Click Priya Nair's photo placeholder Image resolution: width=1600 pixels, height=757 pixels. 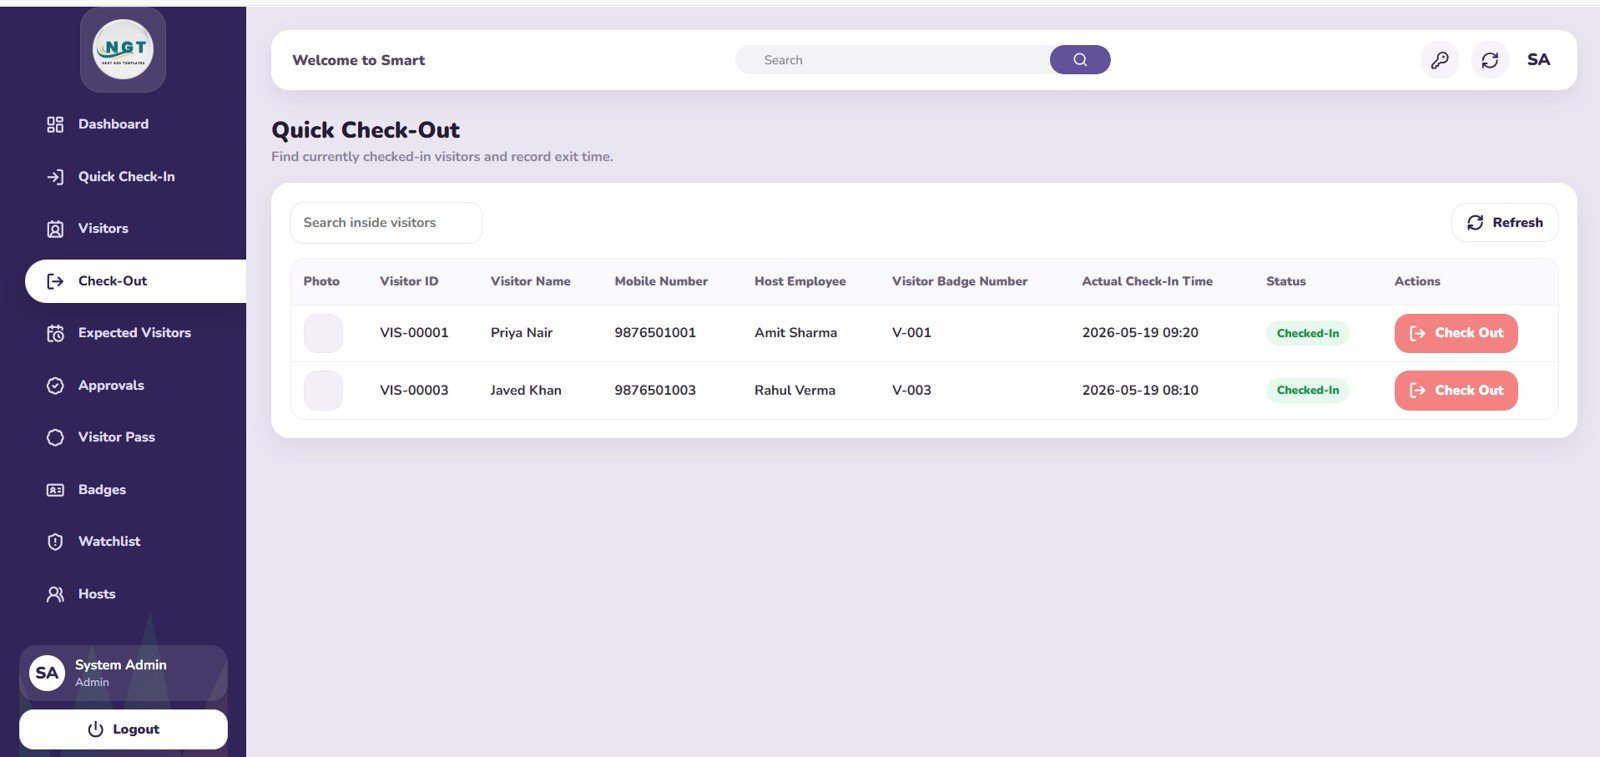(x=323, y=333)
